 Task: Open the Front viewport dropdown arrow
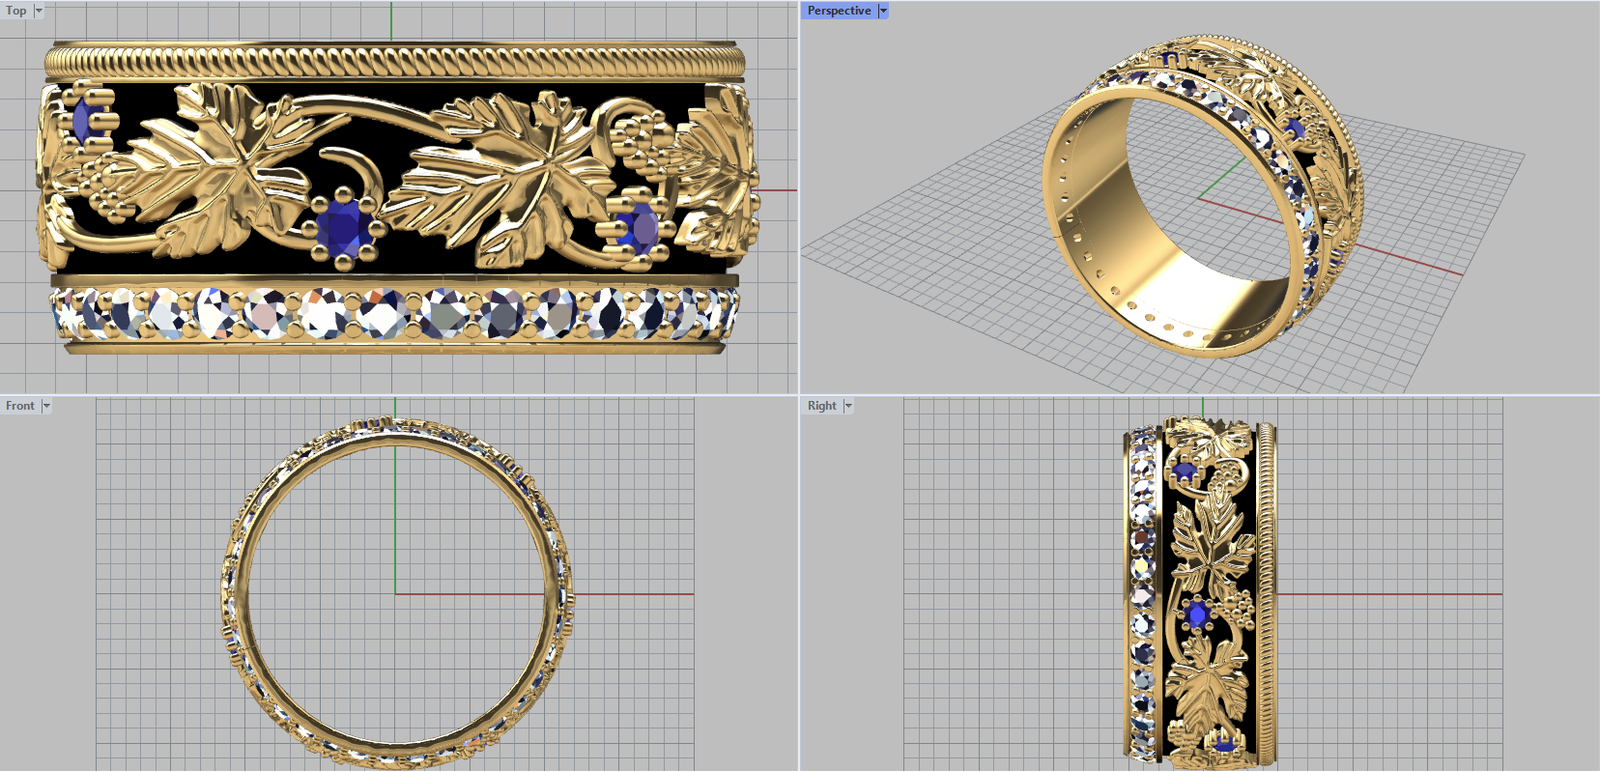pos(46,406)
